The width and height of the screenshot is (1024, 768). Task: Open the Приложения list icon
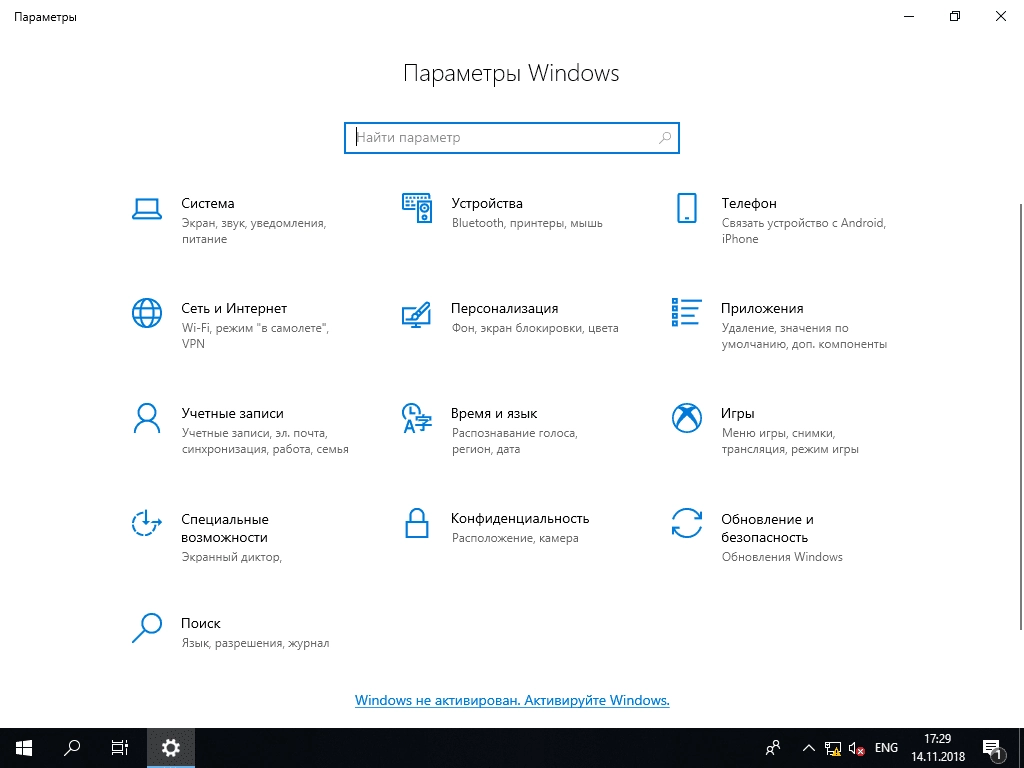coord(686,312)
